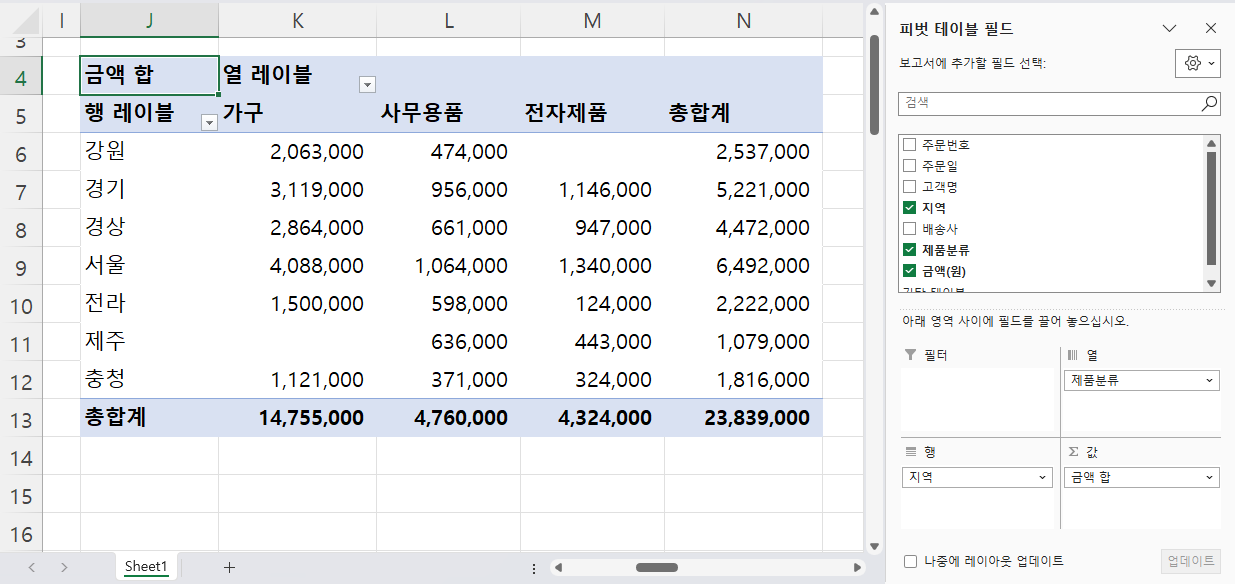
Task: Open the Tools gear icon in PivotTable Fields
Action: 1194,62
